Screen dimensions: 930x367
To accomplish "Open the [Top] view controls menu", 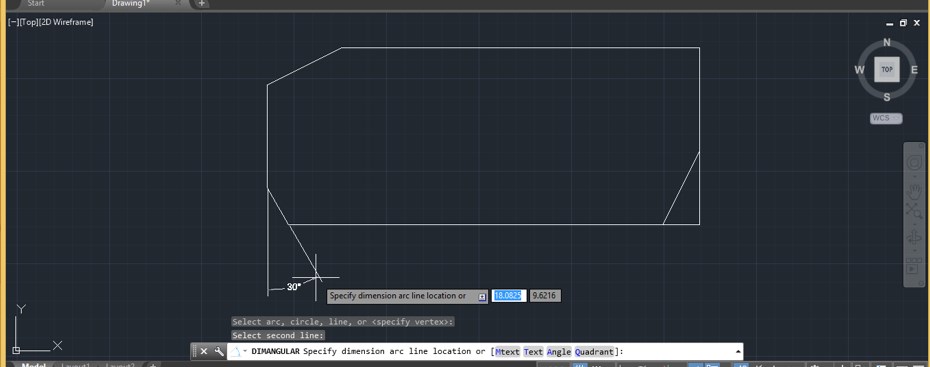I will pos(27,22).
